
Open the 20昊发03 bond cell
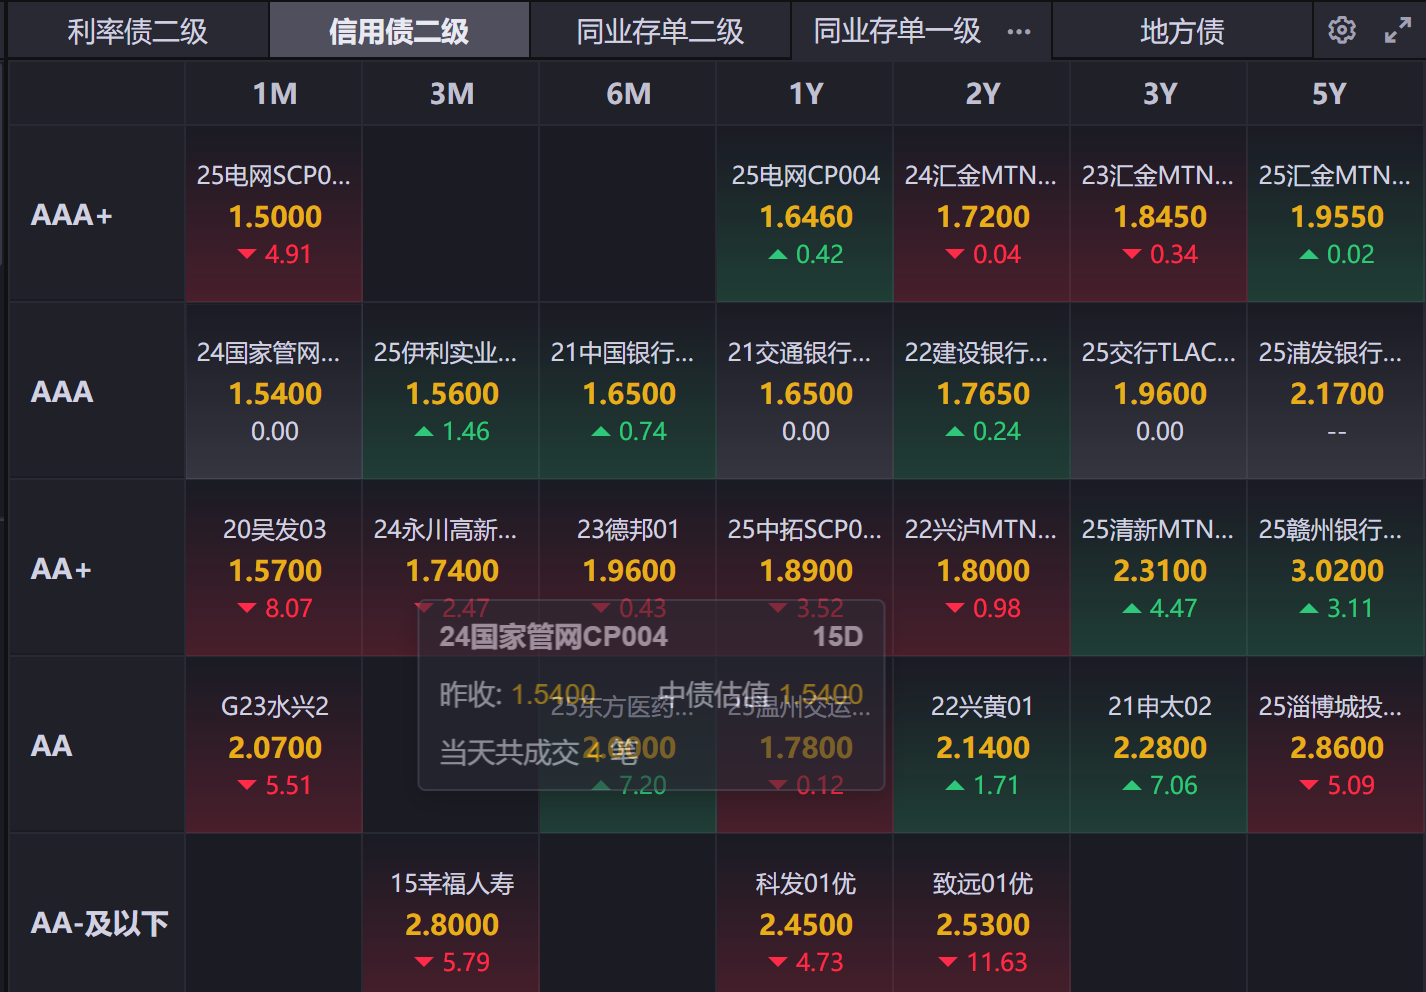pos(274,568)
